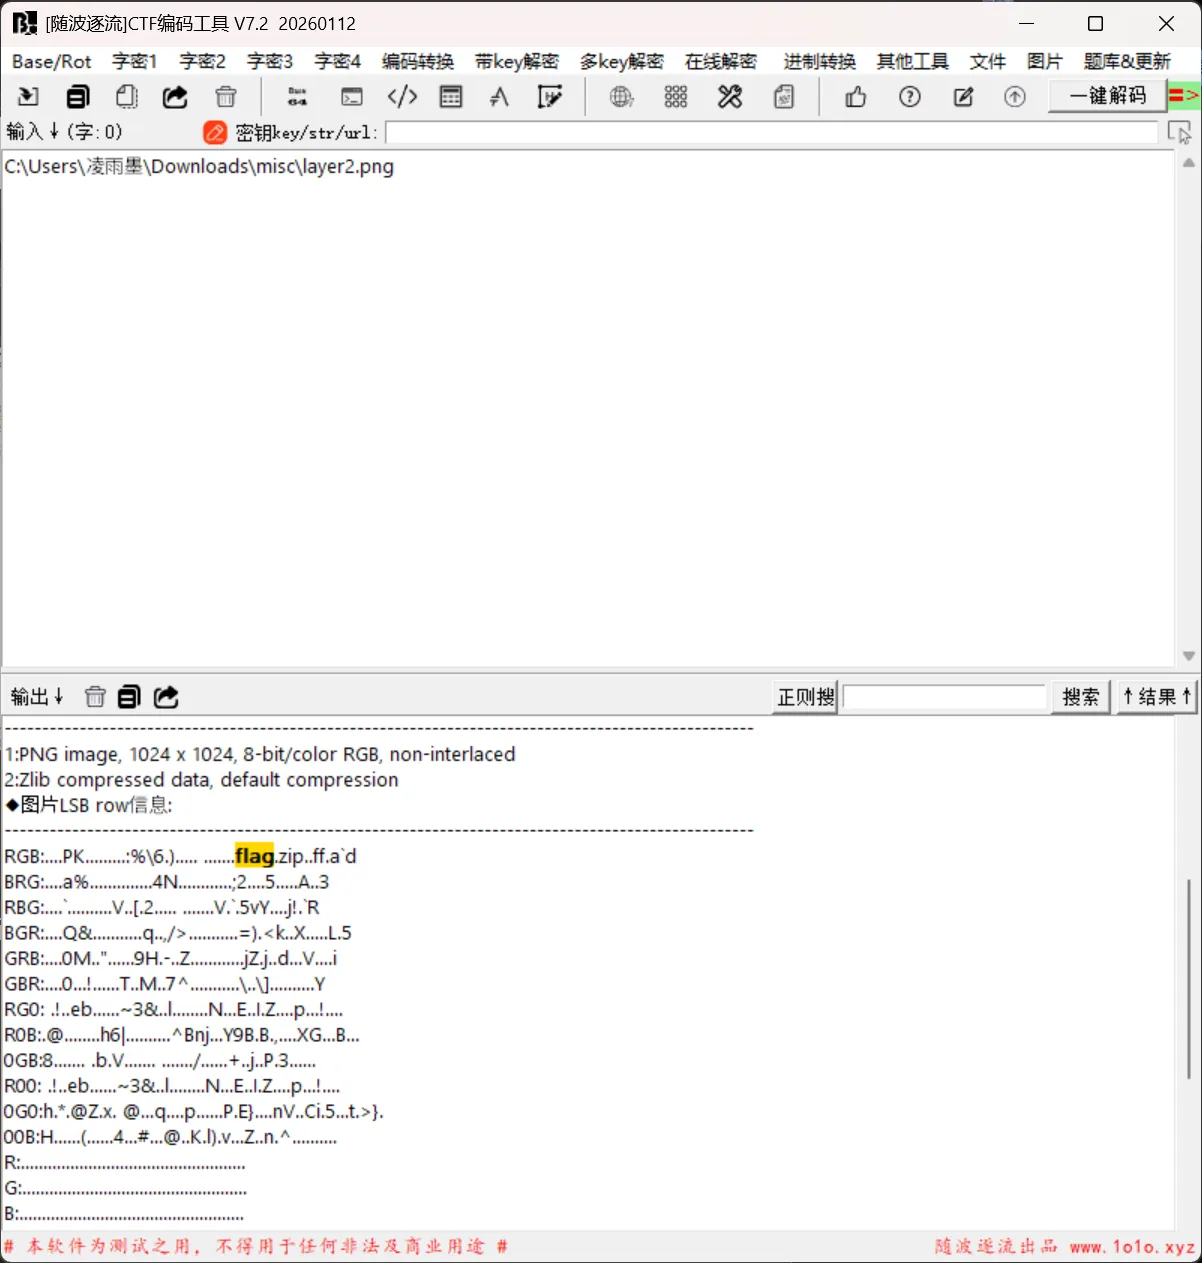Image resolution: width=1202 pixels, height=1263 pixels.
Task: Open the Base/Rot menu
Action: 52,61
